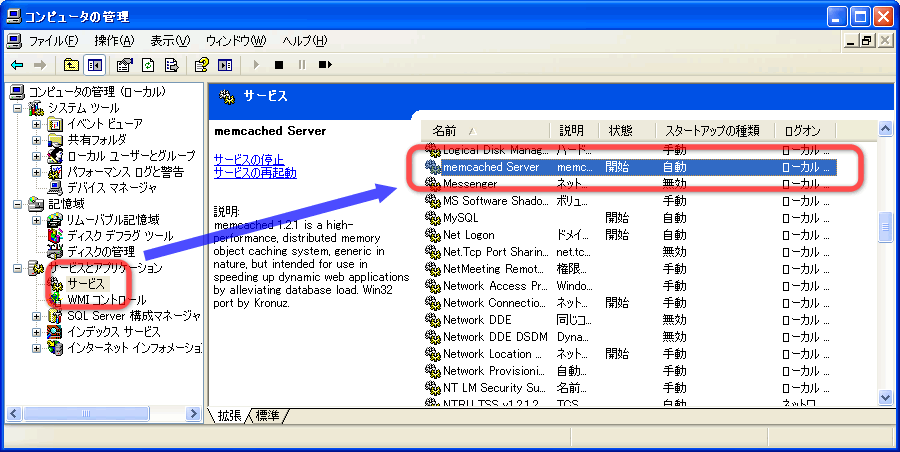Click the Pause Service toolbar icon

tap(302, 65)
